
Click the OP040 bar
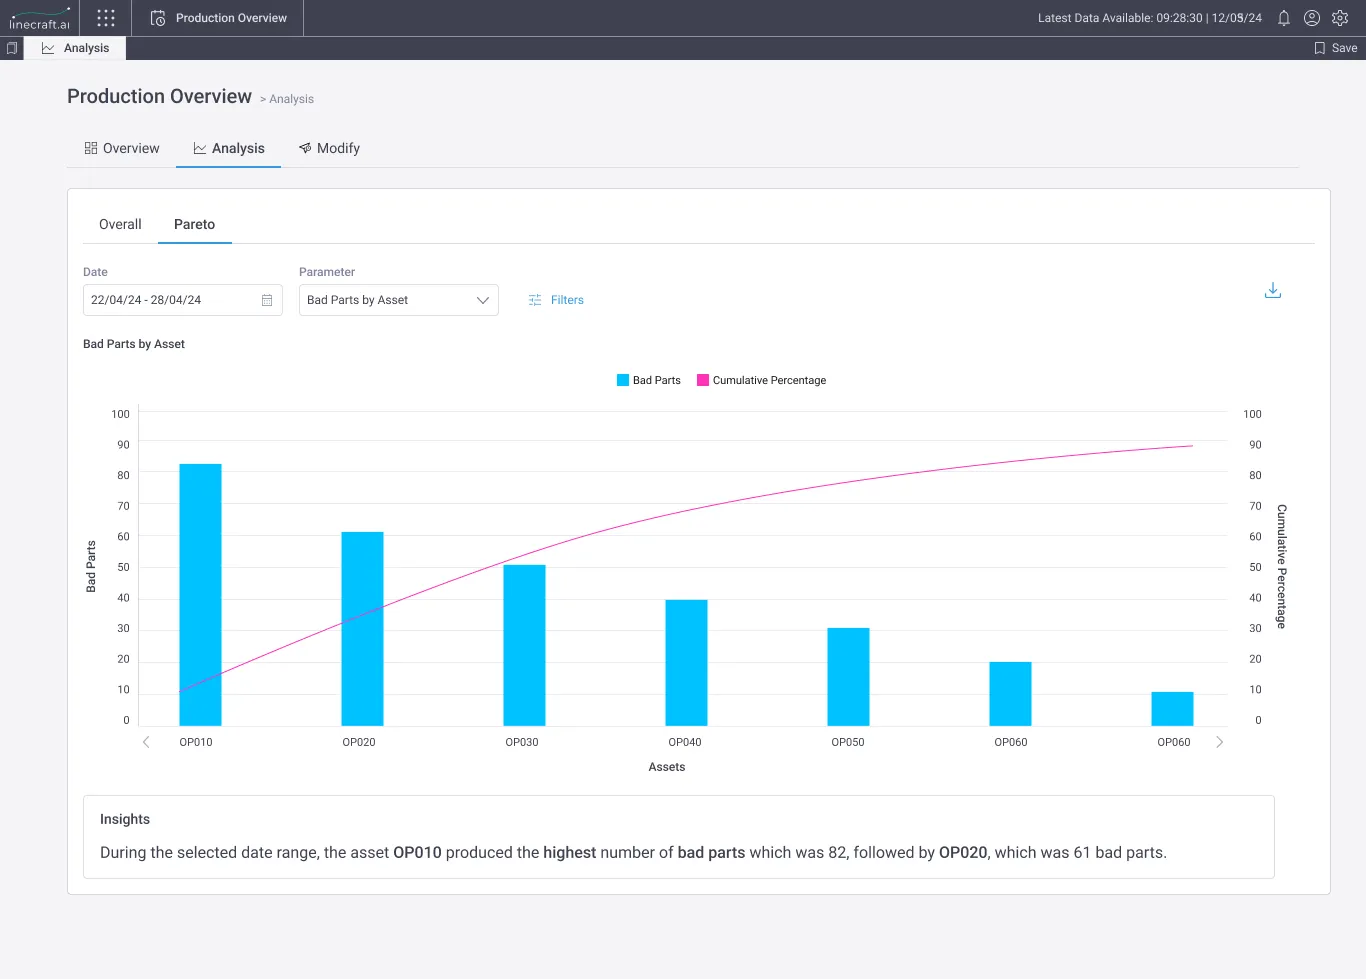(x=686, y=663)
